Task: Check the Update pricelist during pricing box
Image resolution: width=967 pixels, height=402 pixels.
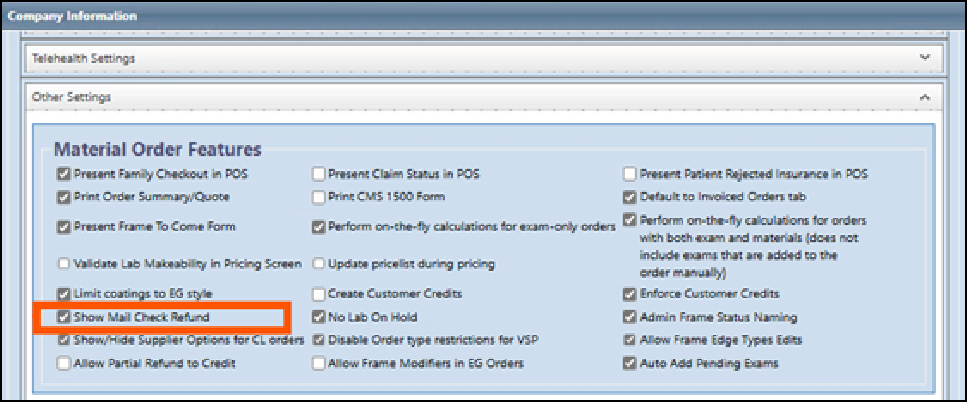Action: pos(319,264)
